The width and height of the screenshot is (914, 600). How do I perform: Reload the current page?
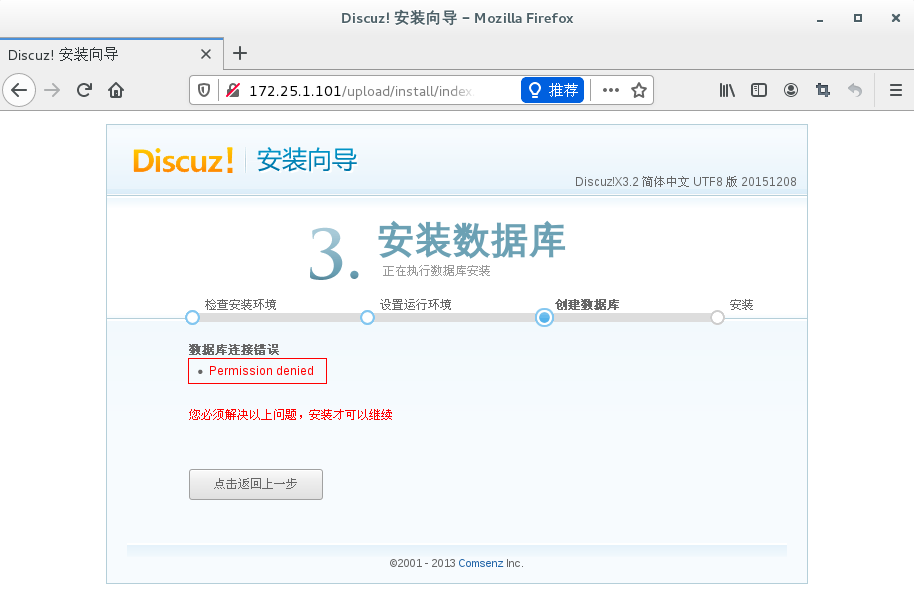pos(85,90)
